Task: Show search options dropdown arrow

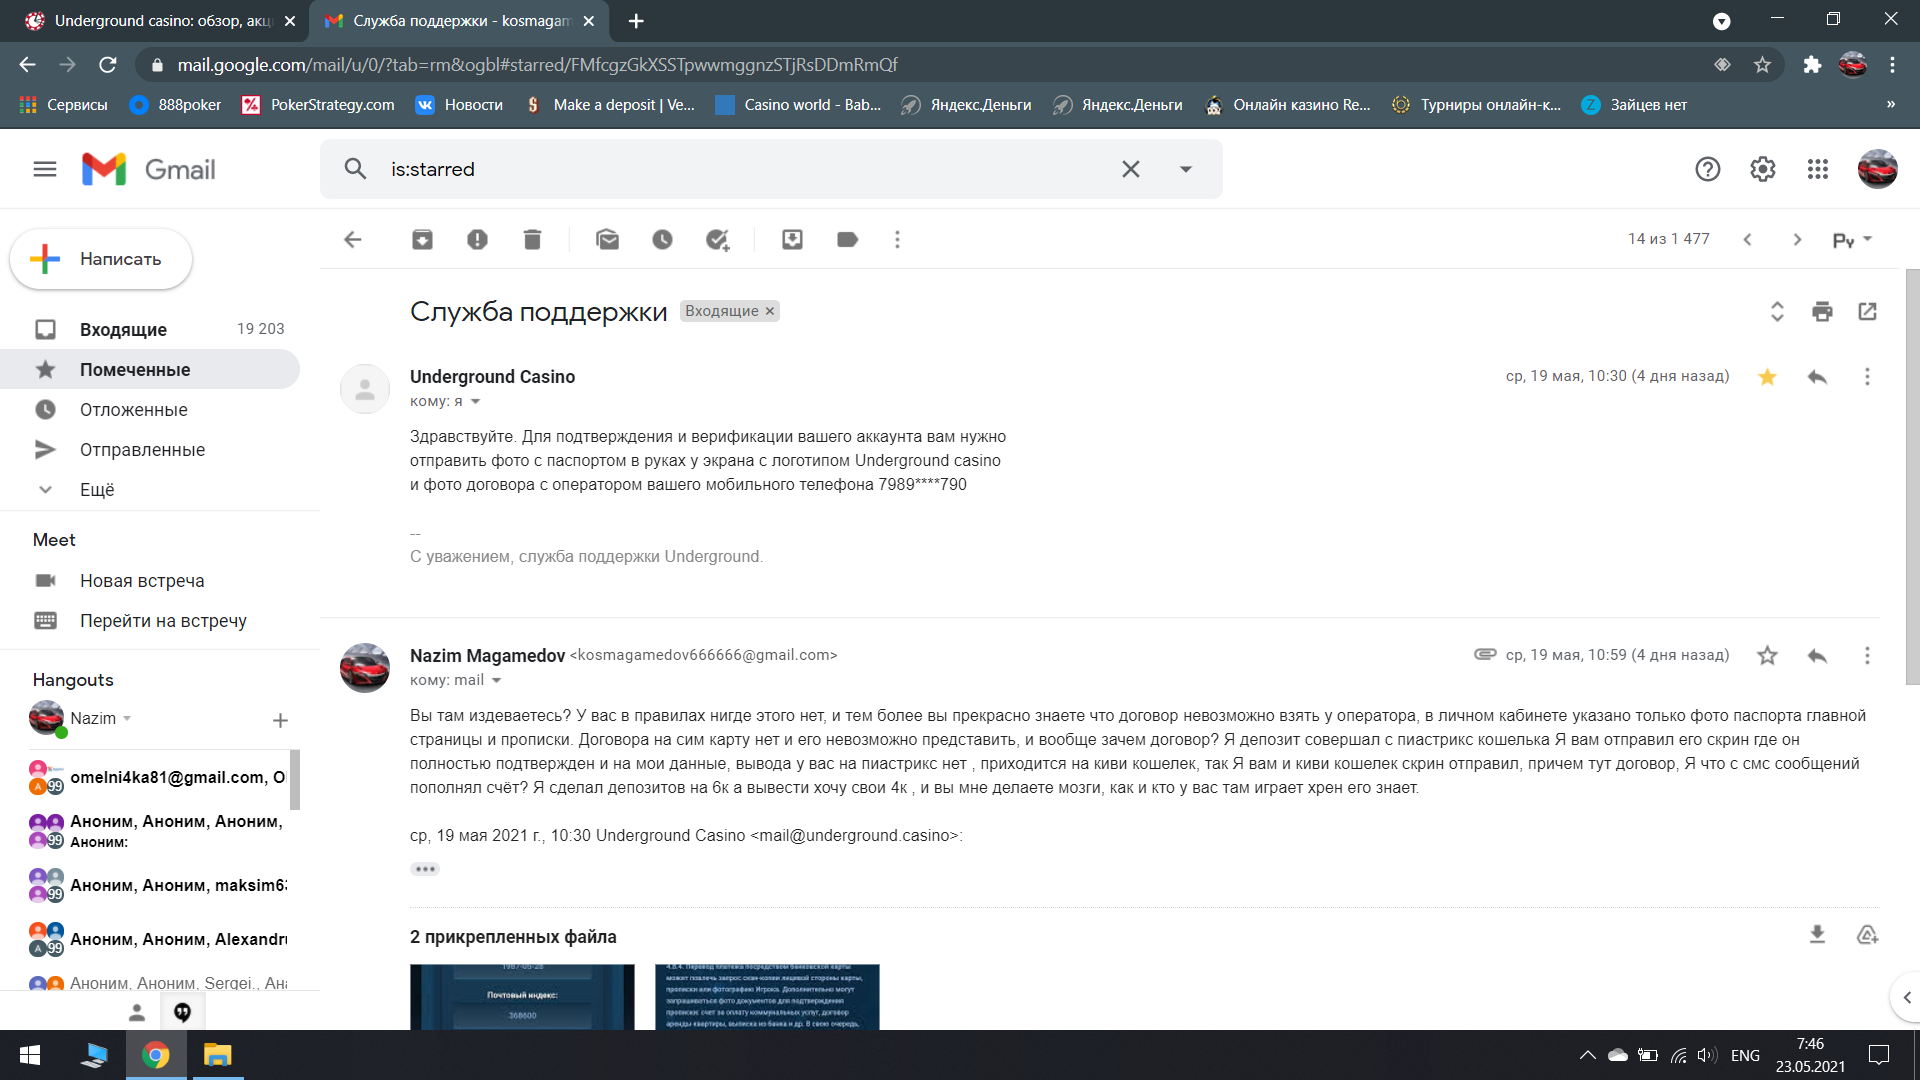Action: pos(1185,169)
